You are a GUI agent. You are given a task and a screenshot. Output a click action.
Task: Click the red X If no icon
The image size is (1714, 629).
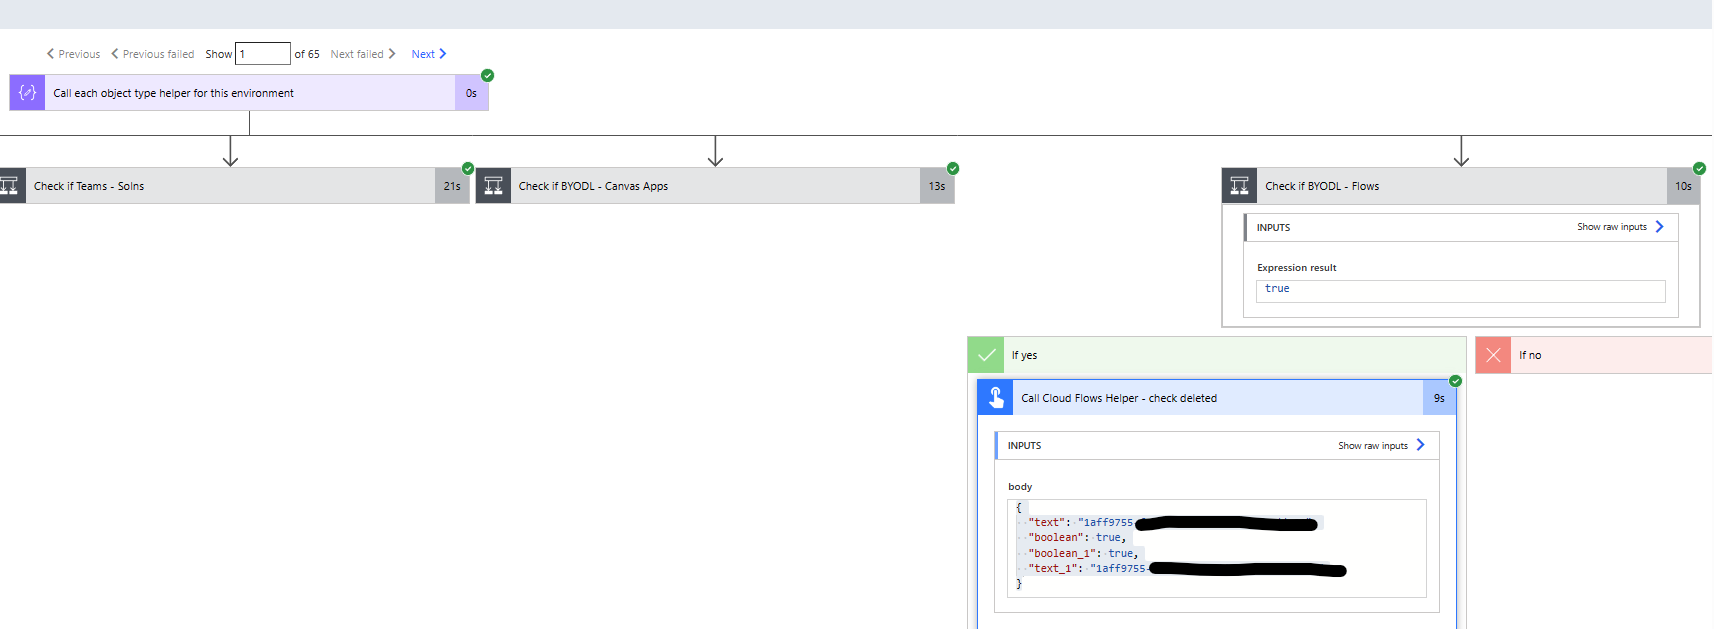(1493, 355)
